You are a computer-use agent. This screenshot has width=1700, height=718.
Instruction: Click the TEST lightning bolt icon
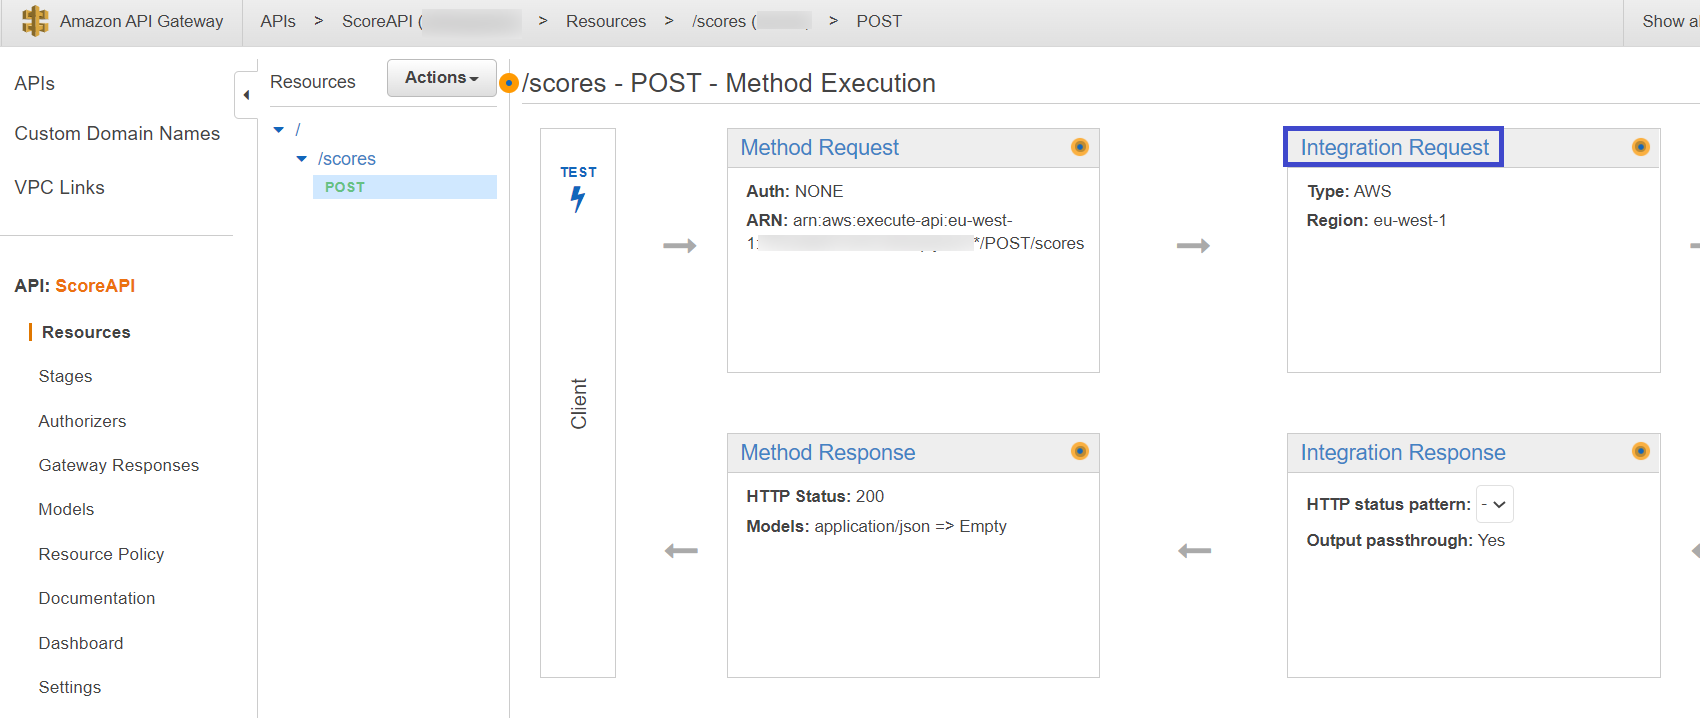click(578, 199)
